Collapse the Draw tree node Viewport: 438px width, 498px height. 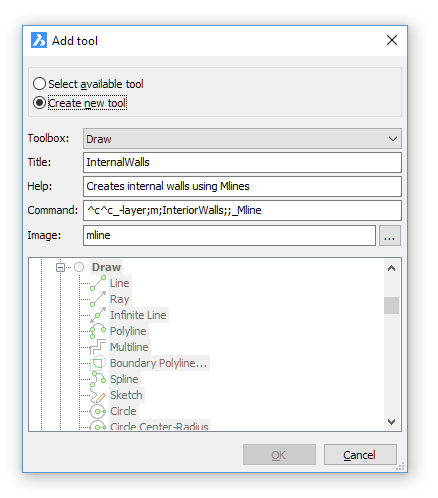[60, 267]
